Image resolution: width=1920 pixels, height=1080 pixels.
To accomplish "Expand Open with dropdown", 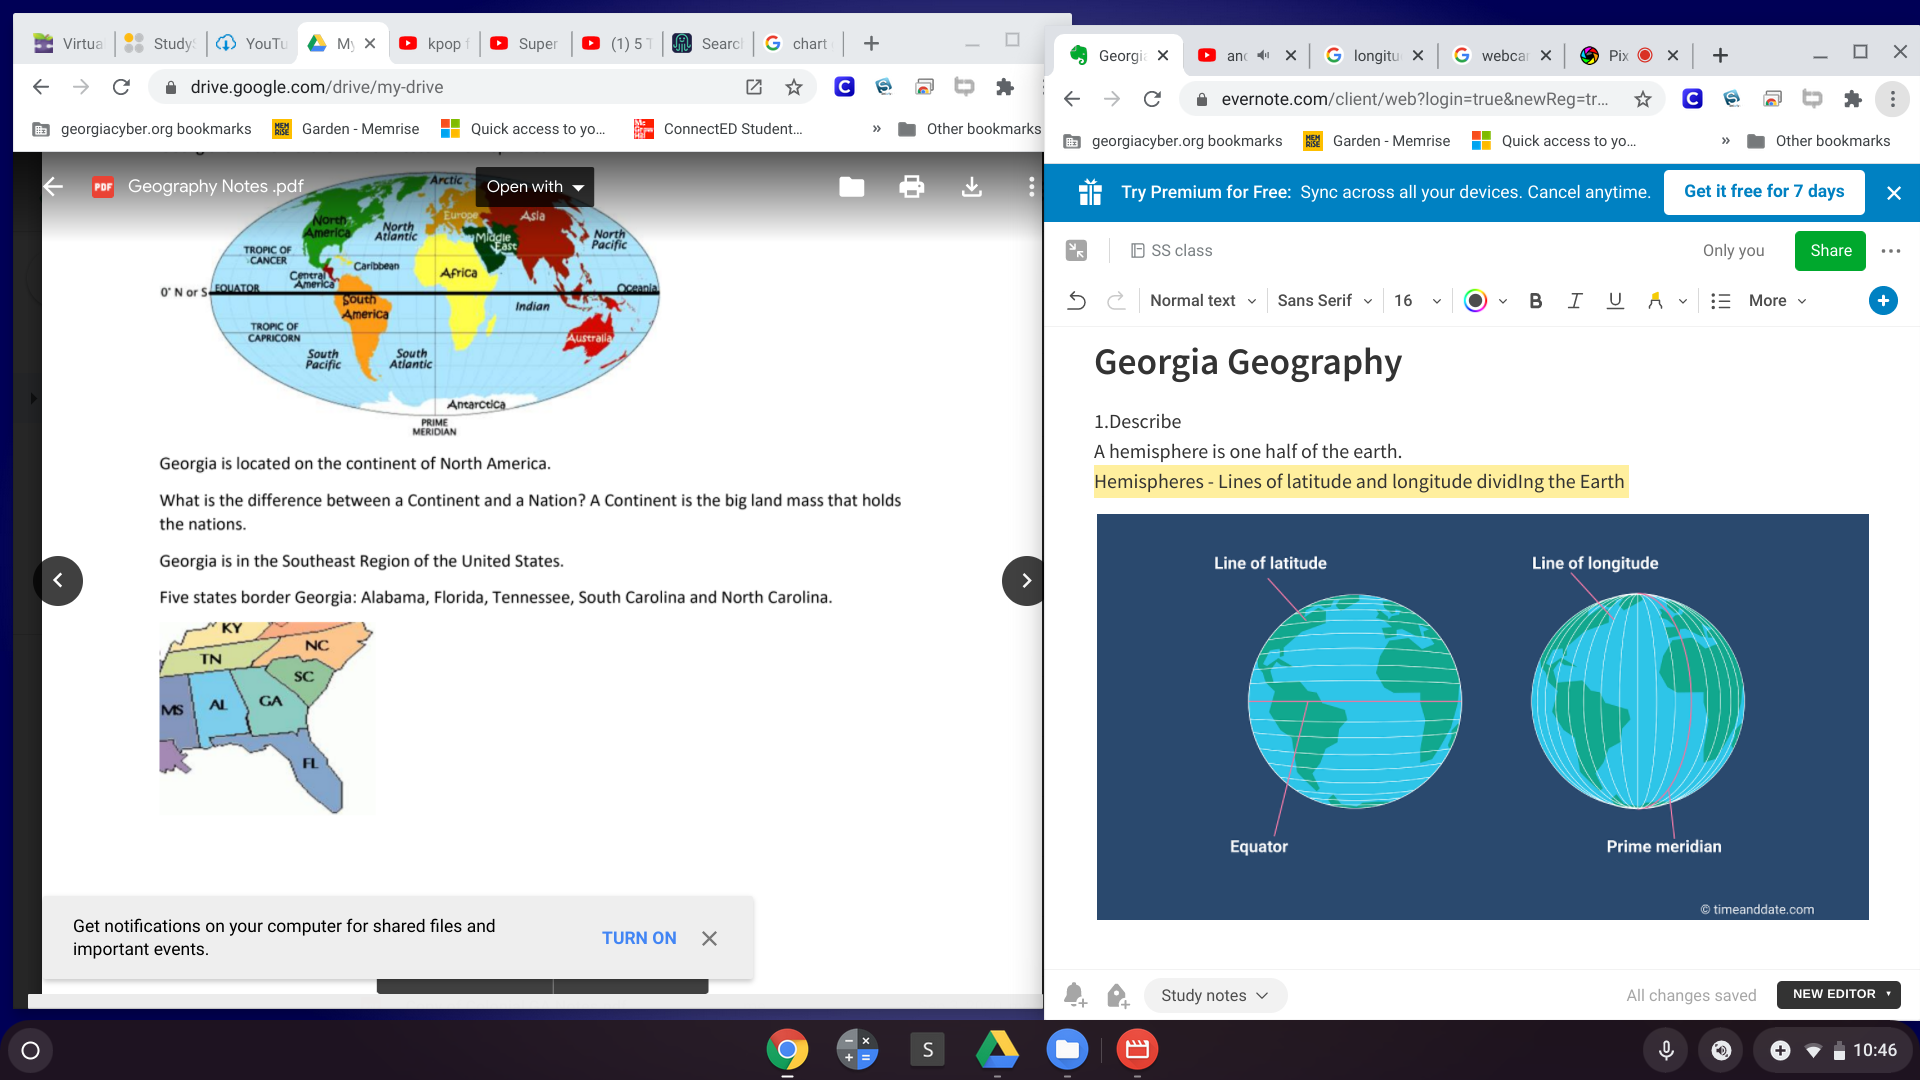I will click(534, 187).
